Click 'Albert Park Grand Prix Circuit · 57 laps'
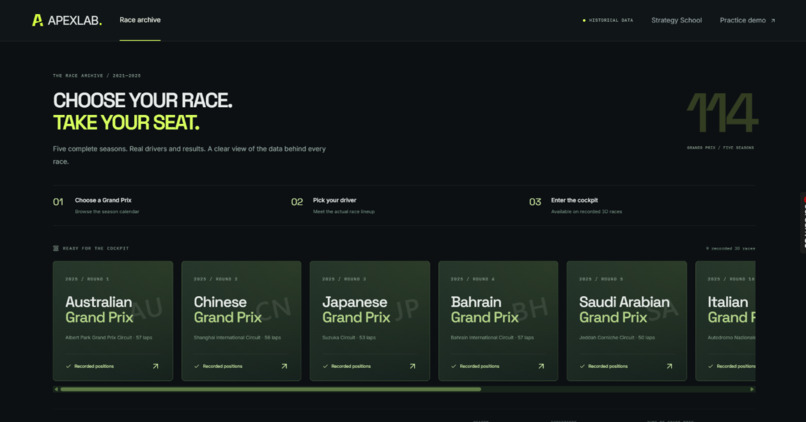This screenshot has height=422, width=806. [108, 338]
